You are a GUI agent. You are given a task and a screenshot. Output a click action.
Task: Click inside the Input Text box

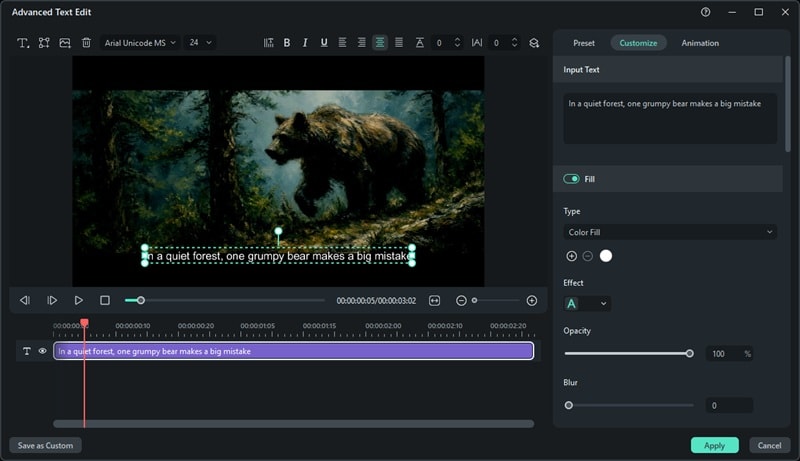tap(670, 118)
